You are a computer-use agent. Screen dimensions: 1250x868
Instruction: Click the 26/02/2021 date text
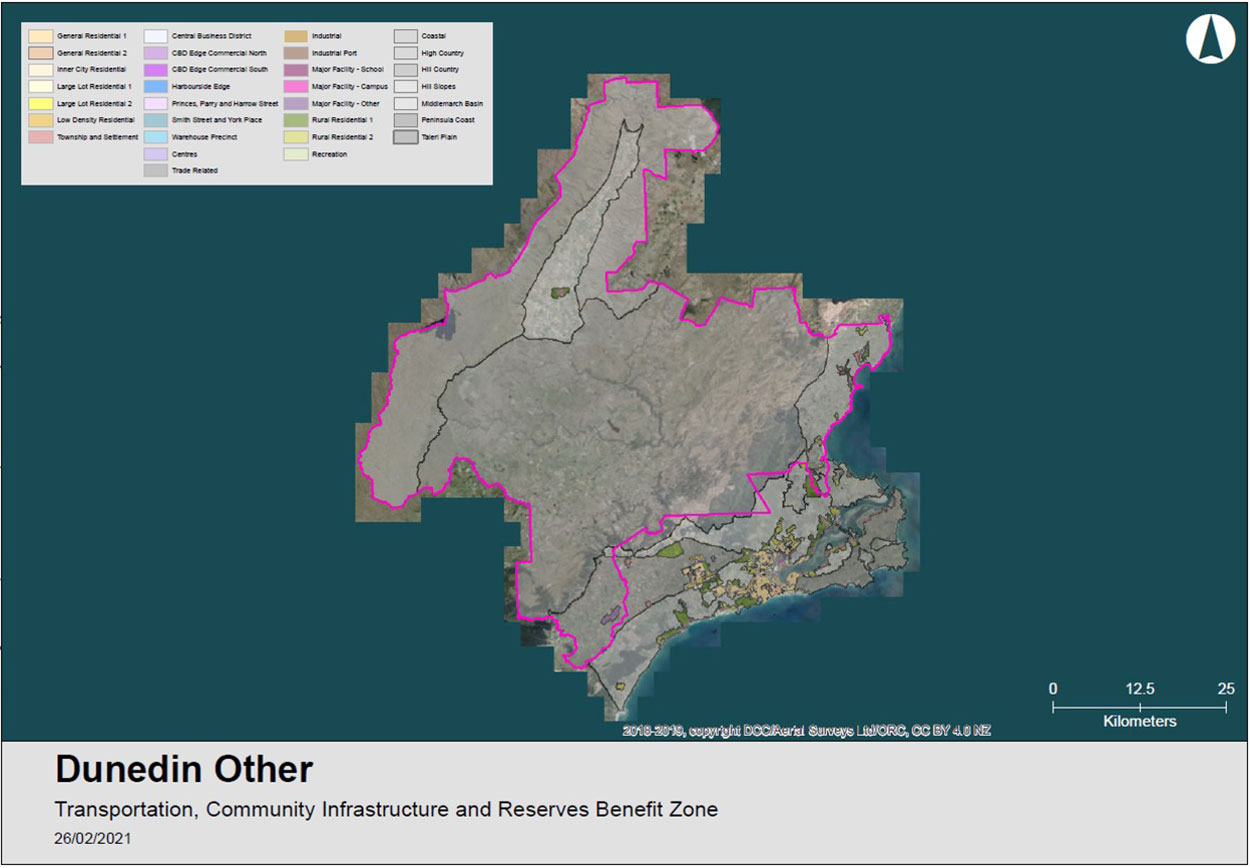(x=92, y=839)
